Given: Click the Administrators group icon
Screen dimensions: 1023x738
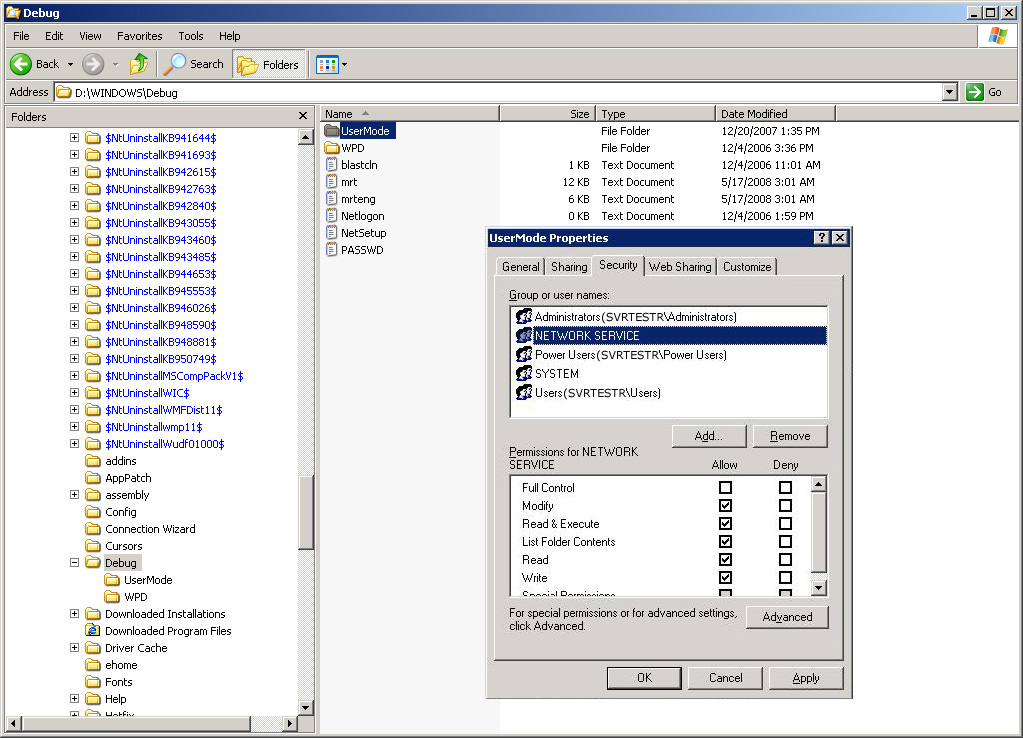Looking at the screenshot, I should point(524,316).
